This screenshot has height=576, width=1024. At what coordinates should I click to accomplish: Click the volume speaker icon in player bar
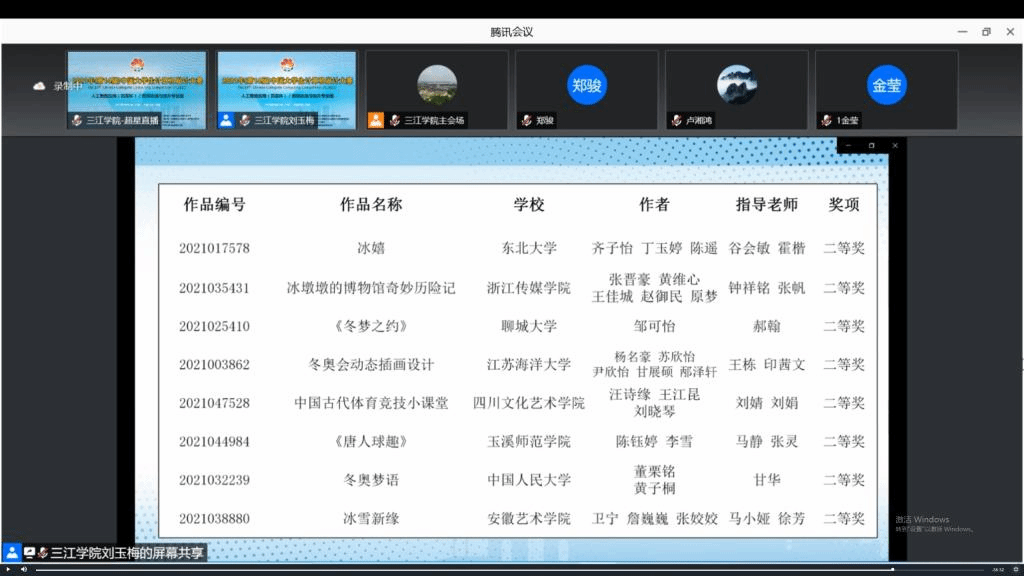click(23, 569)
